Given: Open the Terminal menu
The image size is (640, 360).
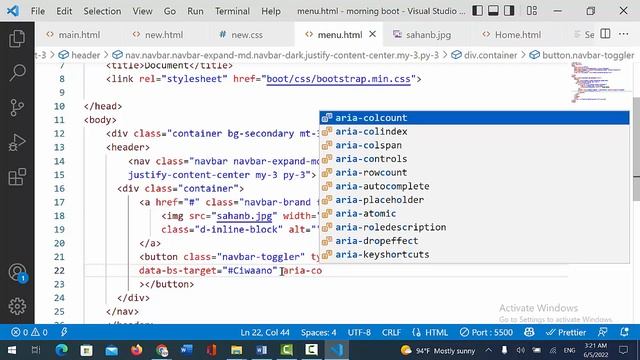Looking at the screenshot, I should [232, 11].
